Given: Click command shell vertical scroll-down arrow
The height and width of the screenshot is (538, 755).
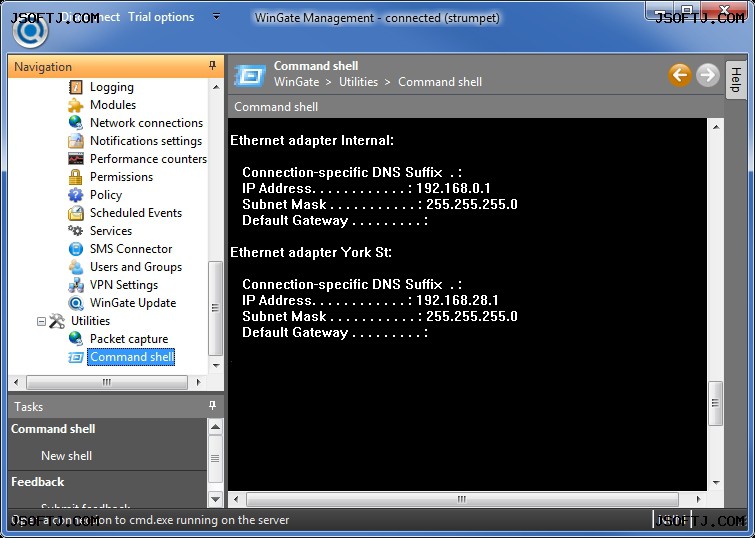Looking at the screenshot, I should (x=716, y=483).
